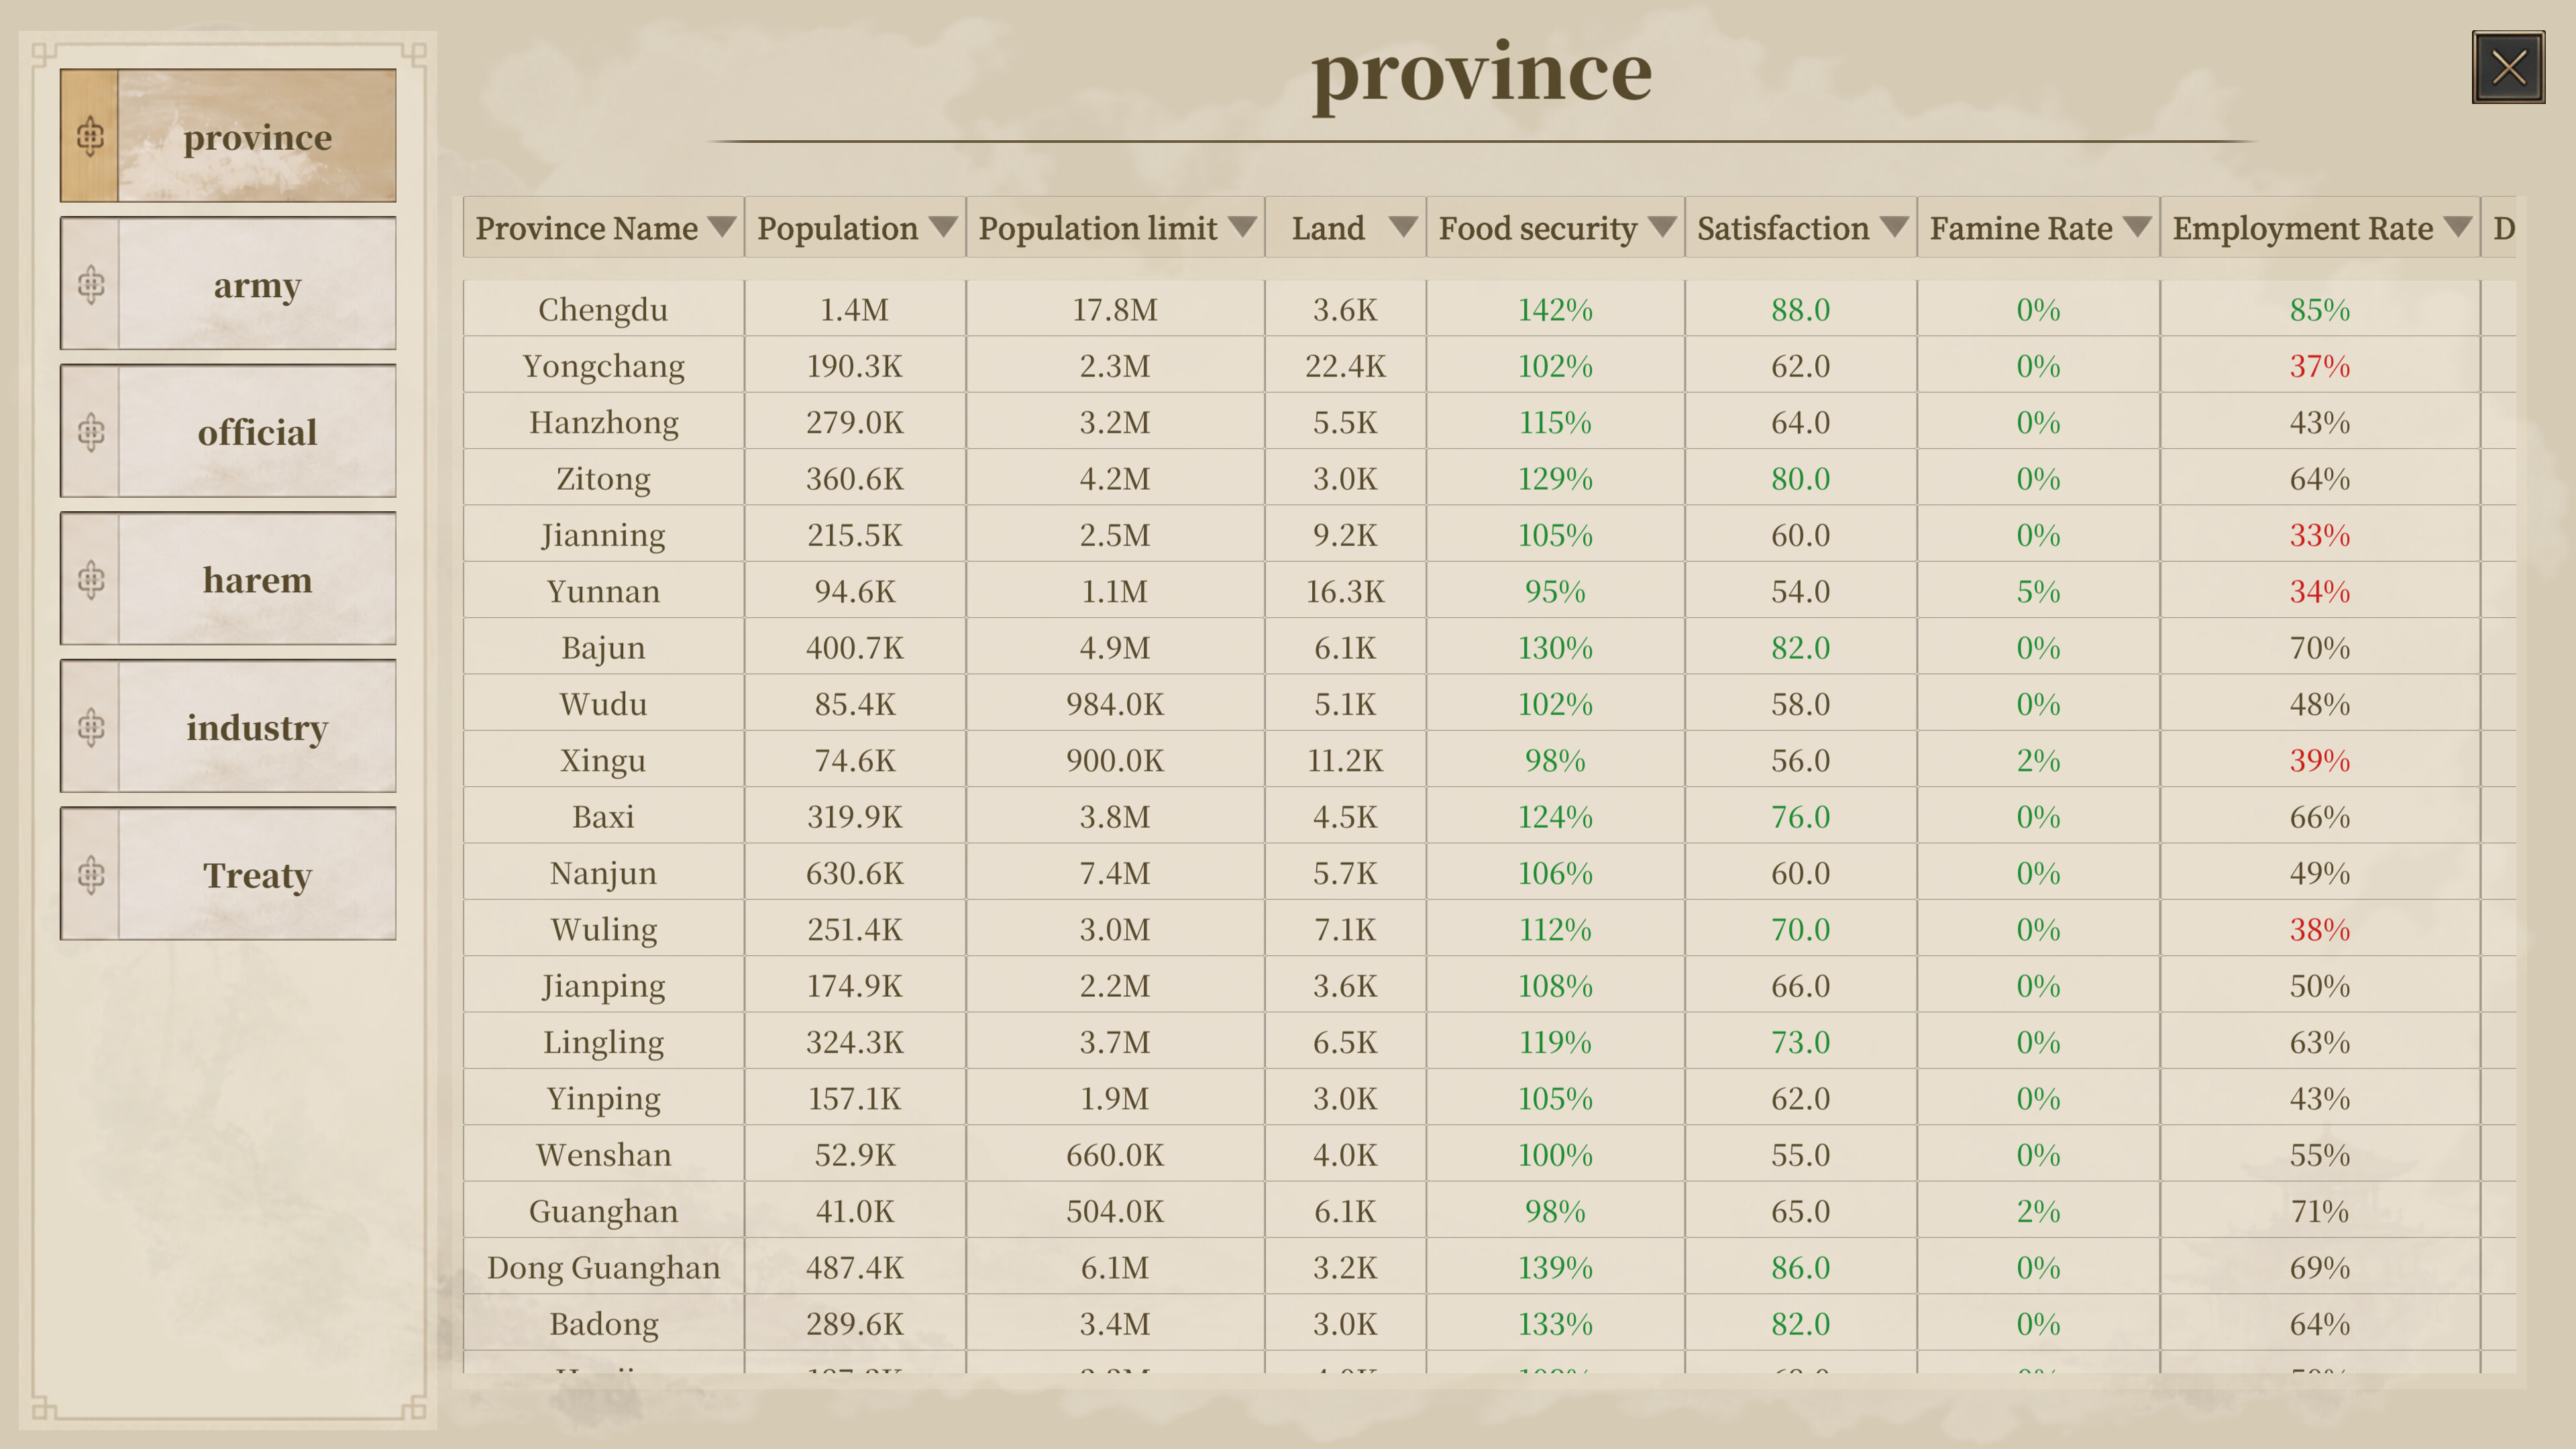Viewport: 2576px width, 1449px height.
Task: Click the knot icon beside Treaty tab
Action: (x=90, y=874)
